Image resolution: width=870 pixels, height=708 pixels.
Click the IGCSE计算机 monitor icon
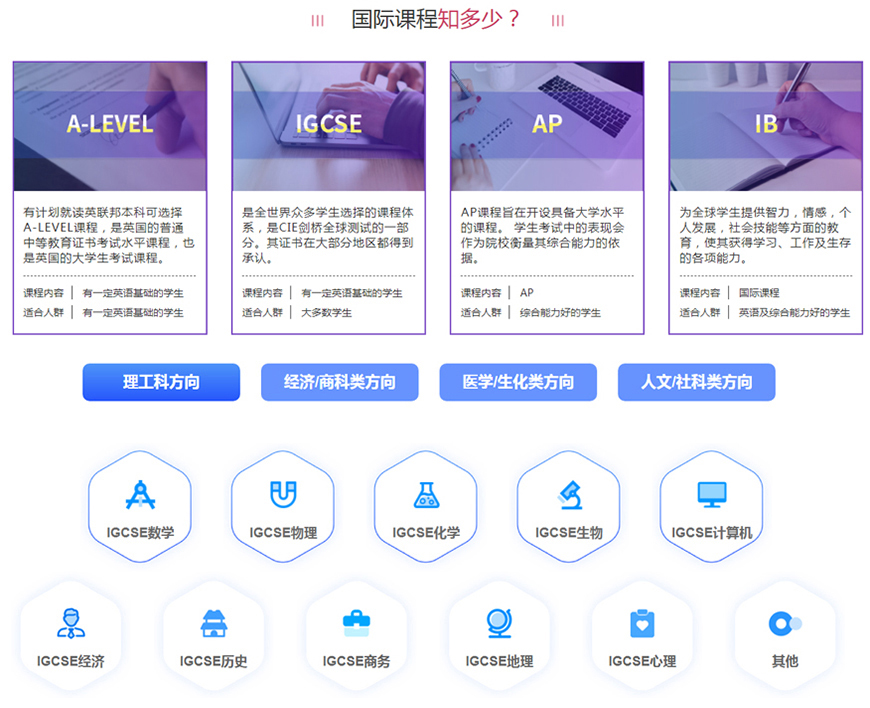tap(711, 494)
